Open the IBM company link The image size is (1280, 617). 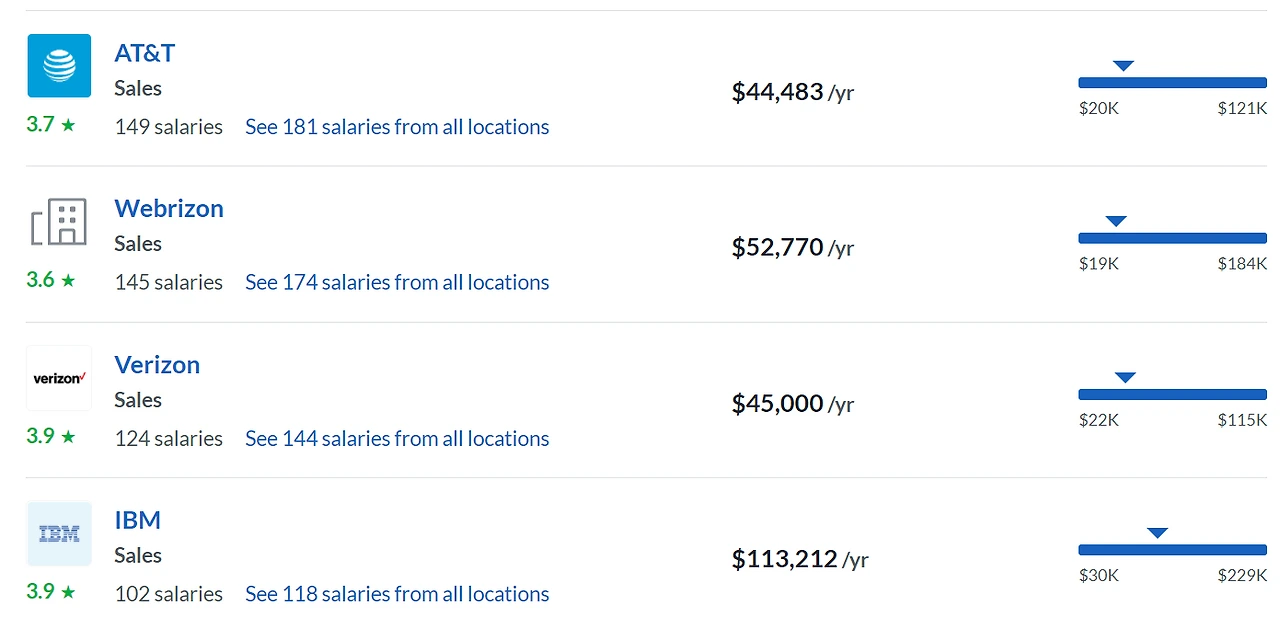138,521
